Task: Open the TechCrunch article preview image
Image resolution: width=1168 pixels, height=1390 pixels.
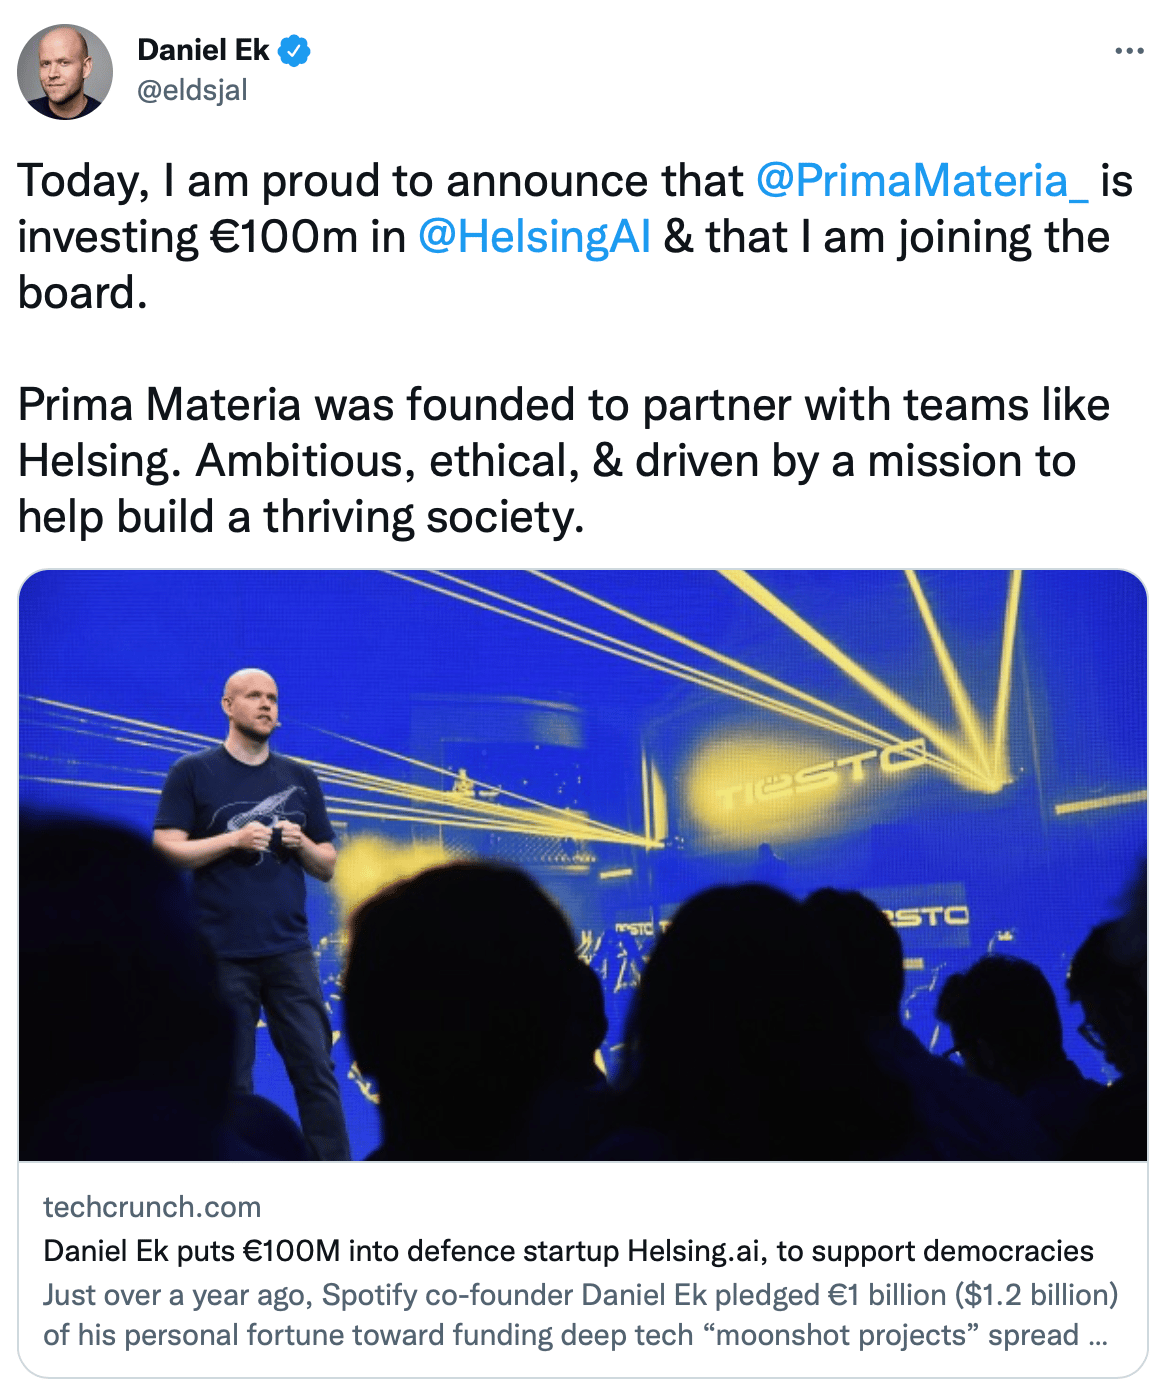Action: 582,864
